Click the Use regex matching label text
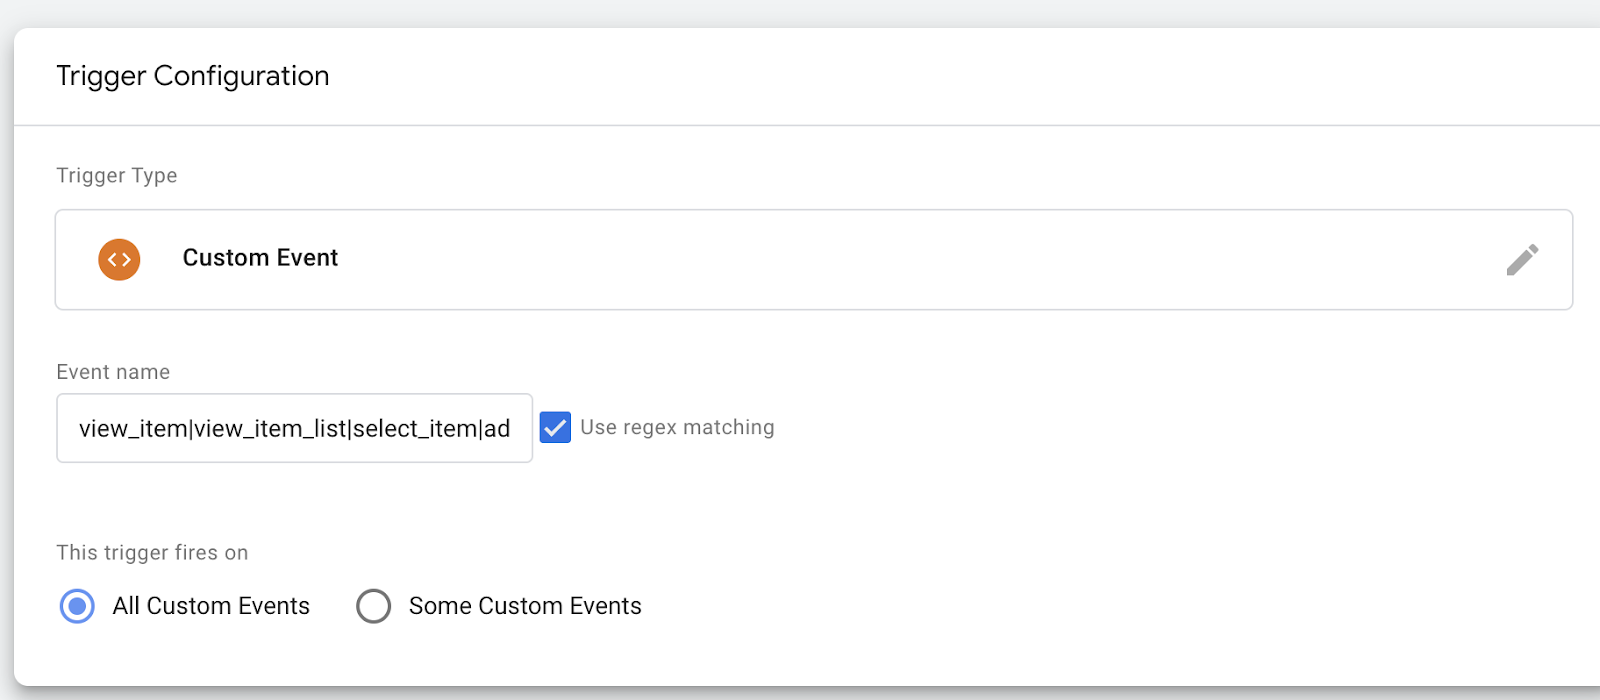 click(x=677, y=427)
